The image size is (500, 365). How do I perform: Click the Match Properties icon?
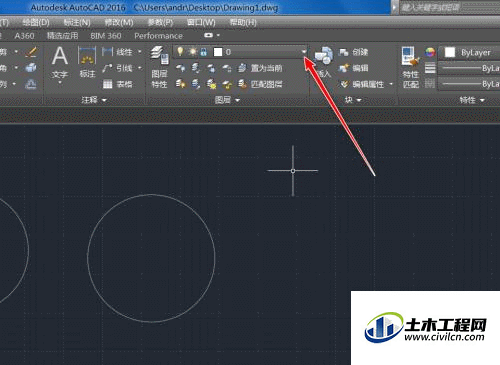(x=410, y=56)
